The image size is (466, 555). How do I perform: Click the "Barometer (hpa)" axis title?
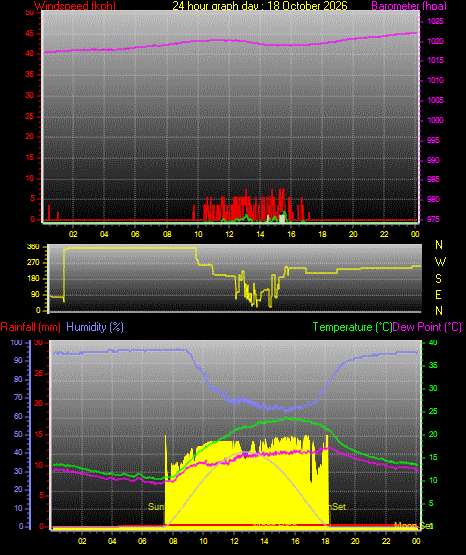tap(409, 6)
